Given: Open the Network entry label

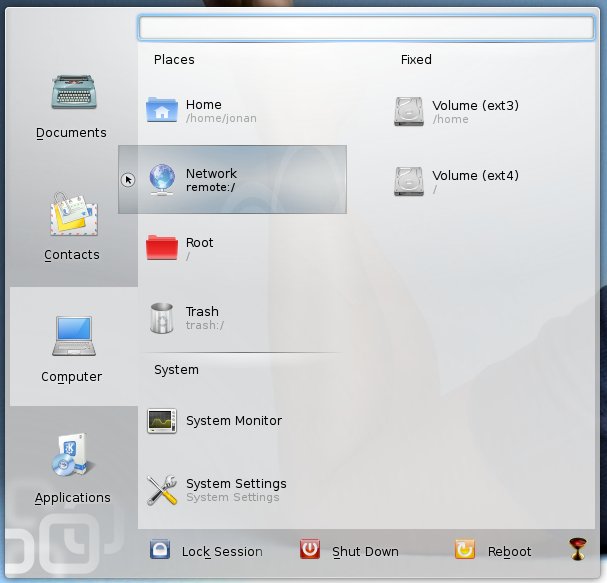Looking at the screenshot, I should click(211, 173).
